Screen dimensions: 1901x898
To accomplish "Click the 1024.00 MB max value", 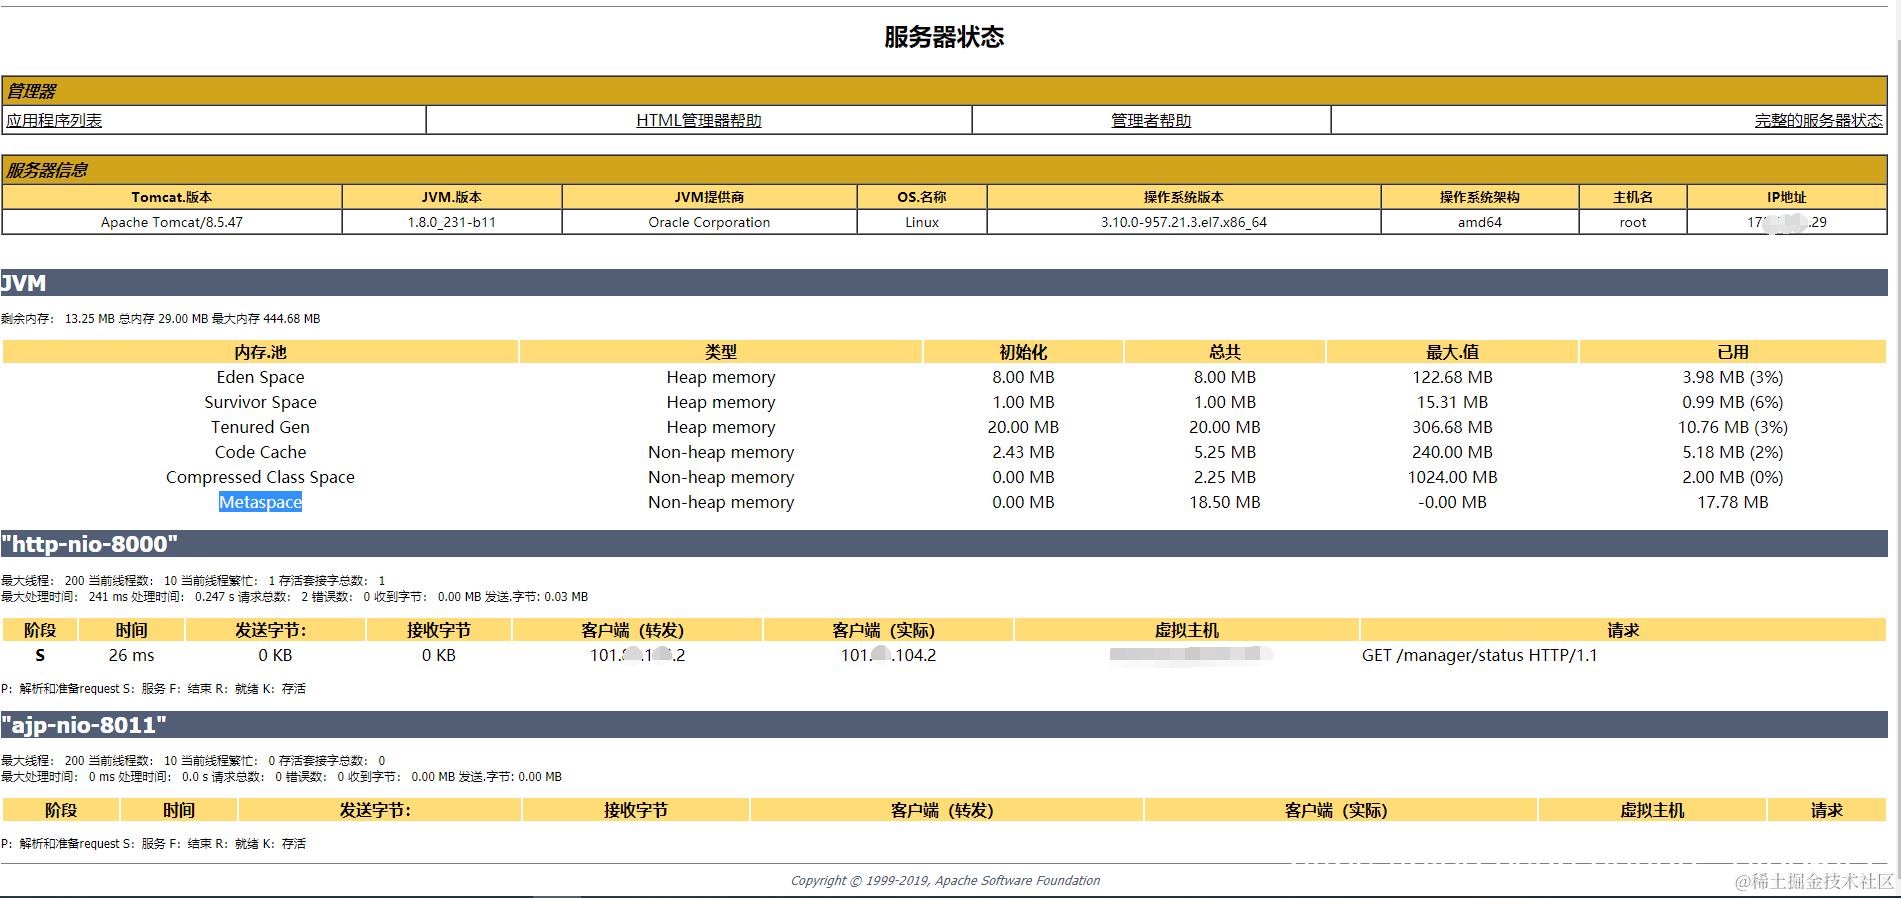I will (x=1452, y=477).
